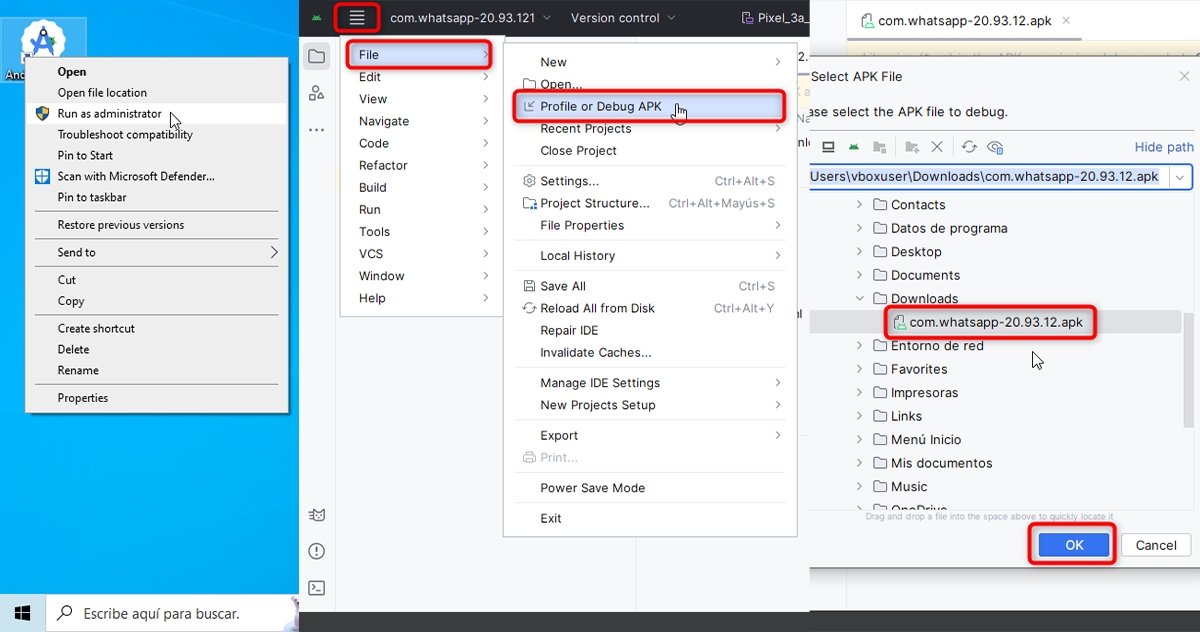Click the Problems exclamation icon in sidebar
The image size is (1200, 632).
coord(317,551)
